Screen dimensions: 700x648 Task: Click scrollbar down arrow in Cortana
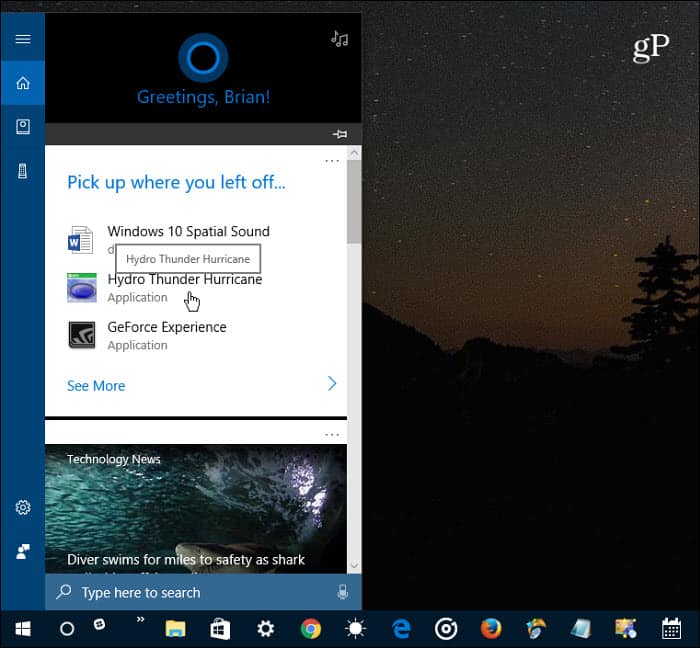354,566
